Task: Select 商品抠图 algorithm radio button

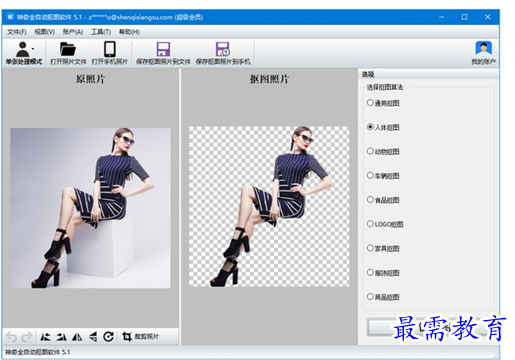Action: point(370,296)
